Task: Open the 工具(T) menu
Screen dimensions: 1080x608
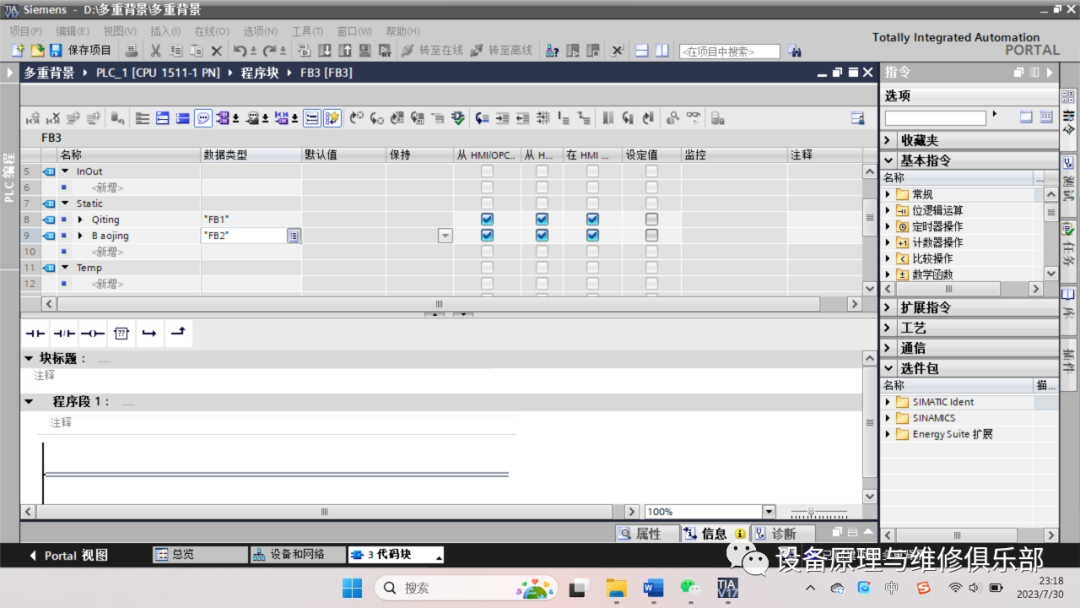Action: click(x=307, y=31)
